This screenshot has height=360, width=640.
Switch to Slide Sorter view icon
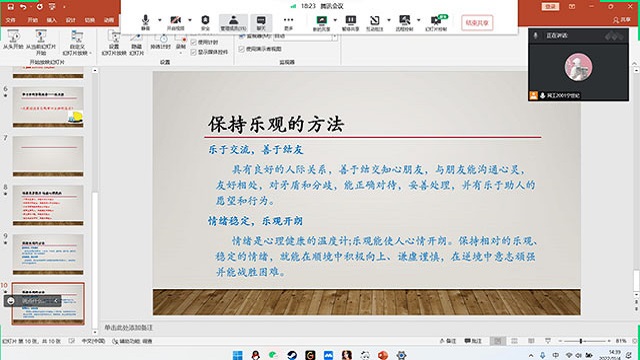(x=514, y=341)
